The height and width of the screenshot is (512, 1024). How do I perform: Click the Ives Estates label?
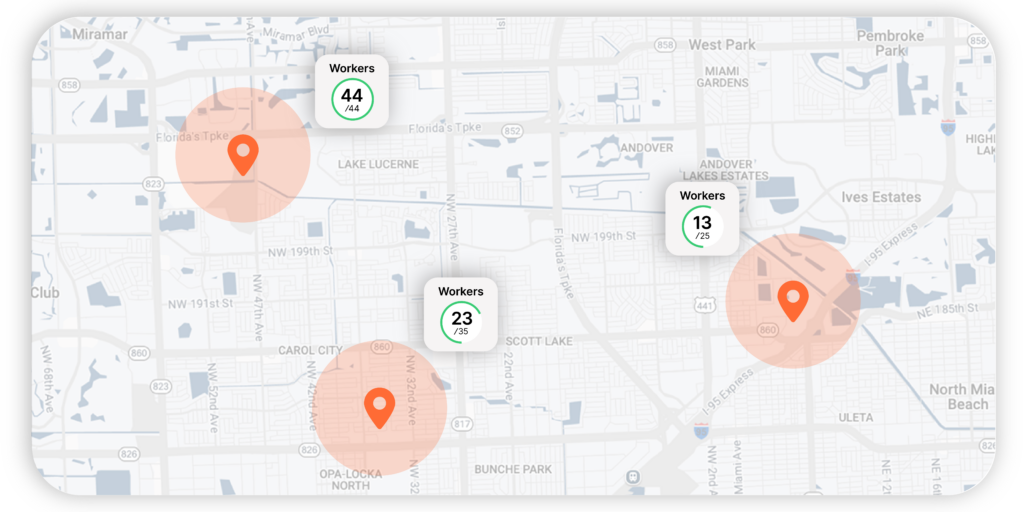coord(881,197)
